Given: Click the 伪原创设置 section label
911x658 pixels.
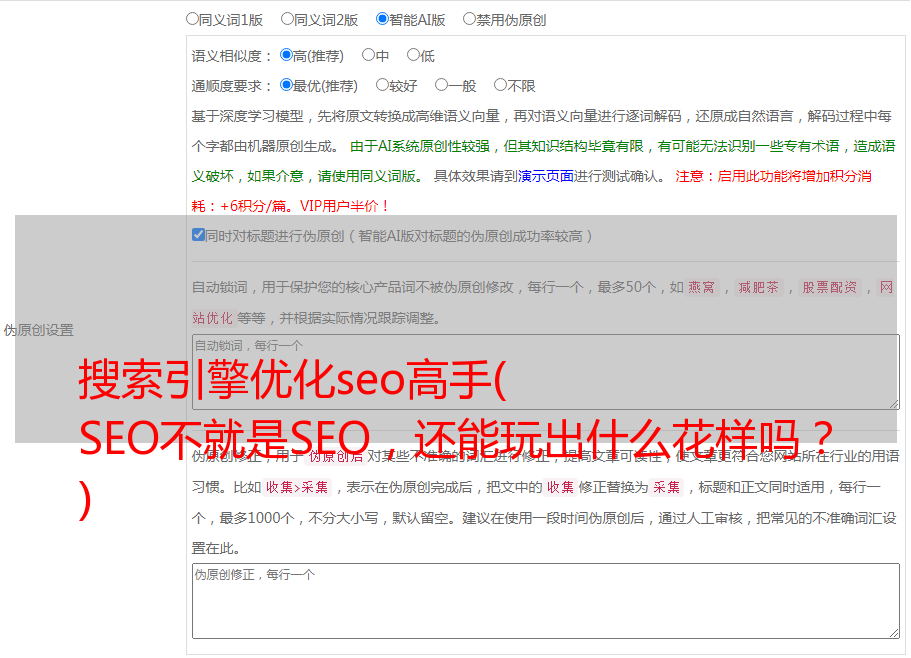Looking at the screenshot, I should tap(39, 330).
